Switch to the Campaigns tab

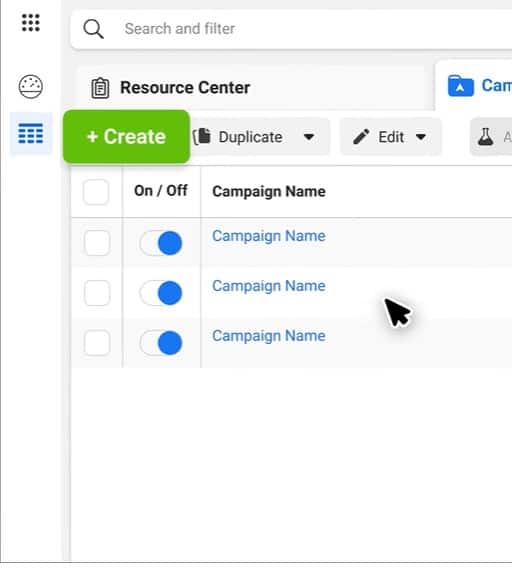[x=474, y=86]
